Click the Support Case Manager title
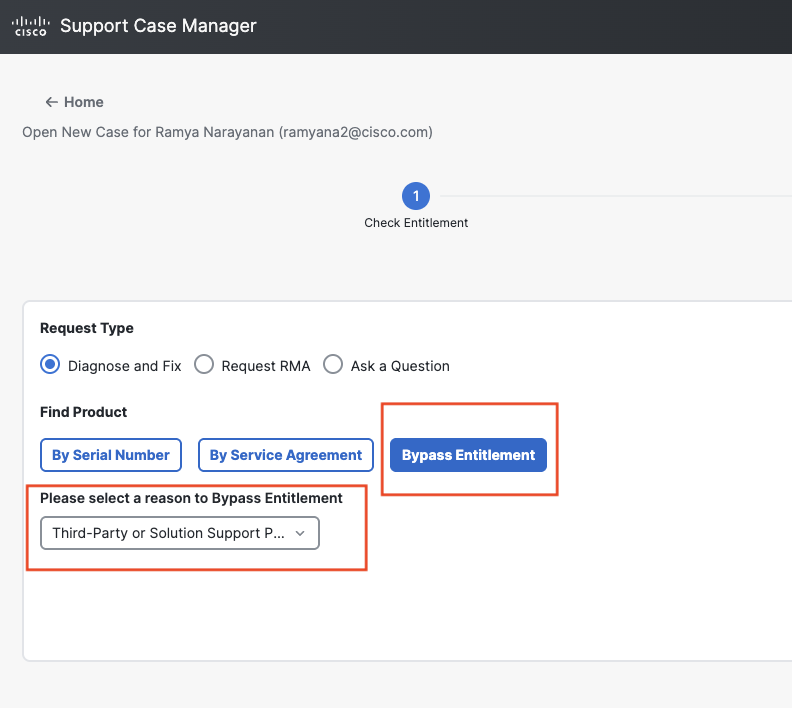The image size is (792, 708). (158, 26)
